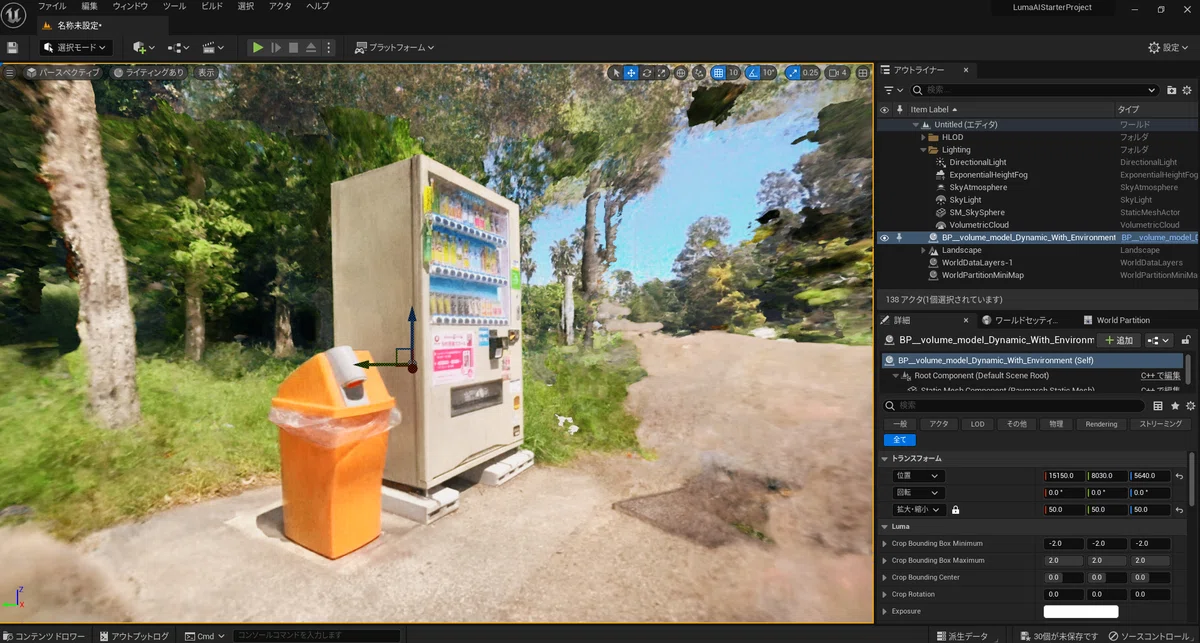This screenshot has width=1200, height=643.
Task: Click the skip frame playback button
Action: click(x=276, y=47)
